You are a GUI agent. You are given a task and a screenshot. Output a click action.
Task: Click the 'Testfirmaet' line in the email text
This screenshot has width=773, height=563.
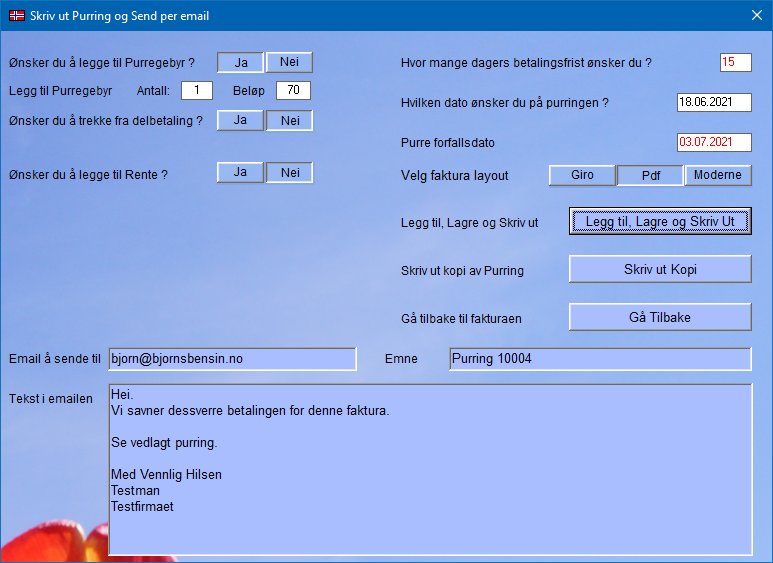tap(142, 506)
